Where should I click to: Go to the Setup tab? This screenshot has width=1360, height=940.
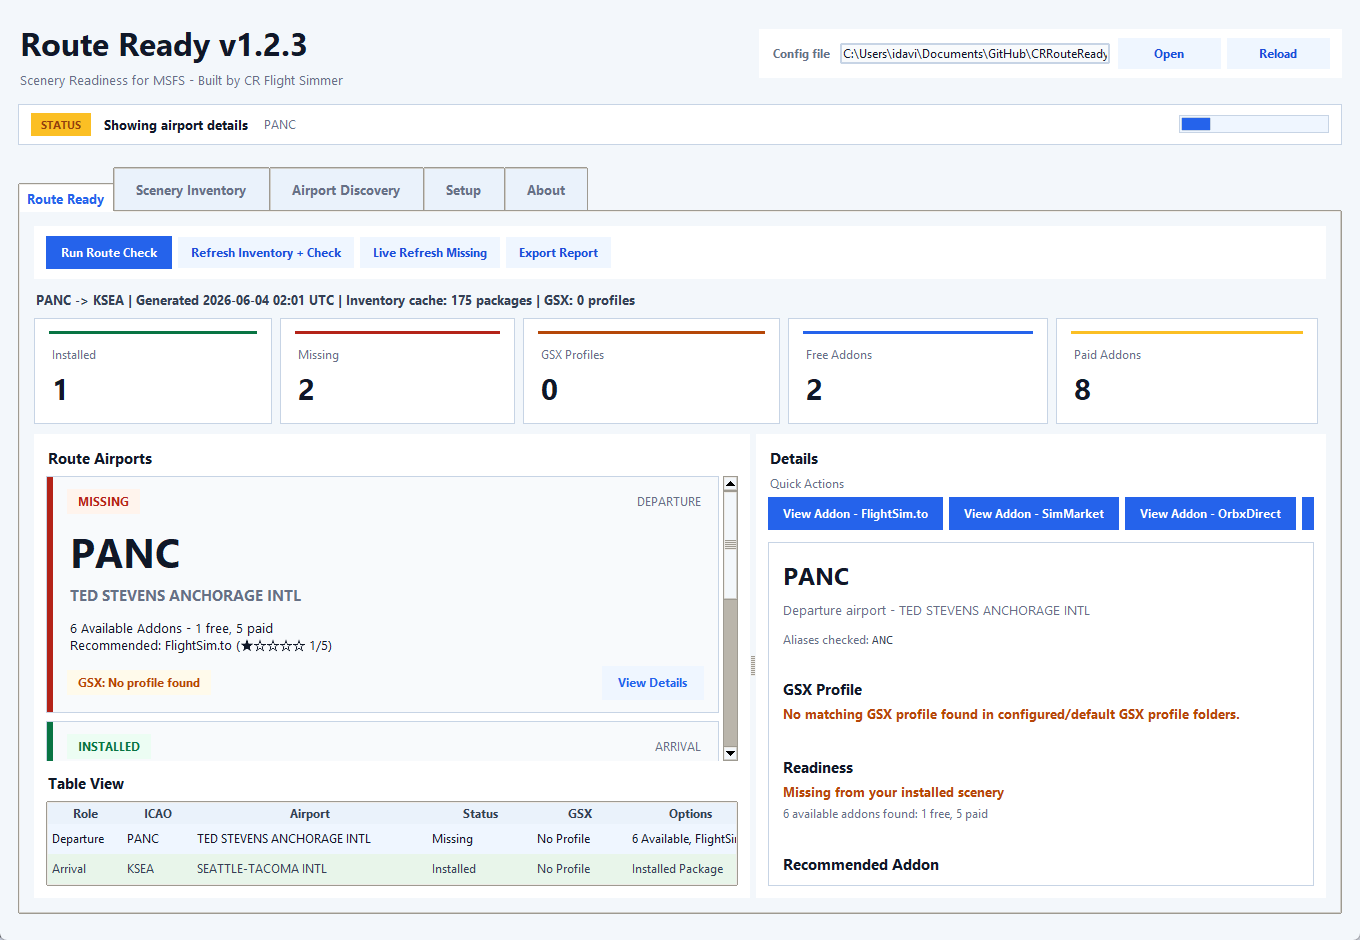click(x=463, y=190)
